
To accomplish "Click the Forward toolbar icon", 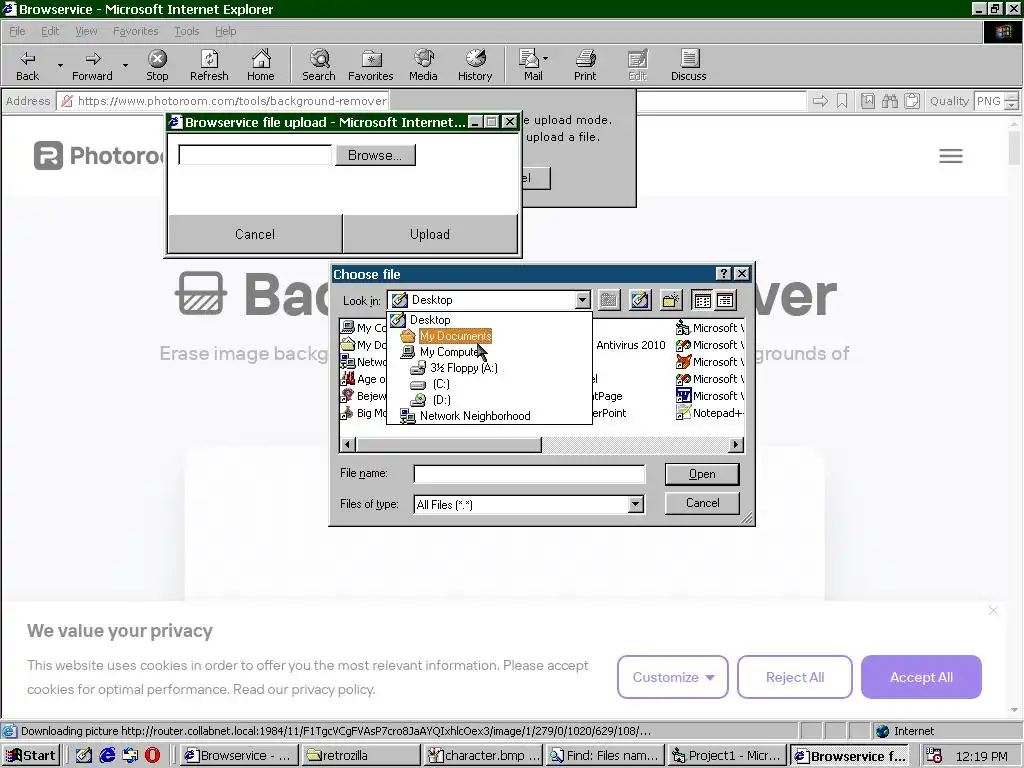I will 92,65.
